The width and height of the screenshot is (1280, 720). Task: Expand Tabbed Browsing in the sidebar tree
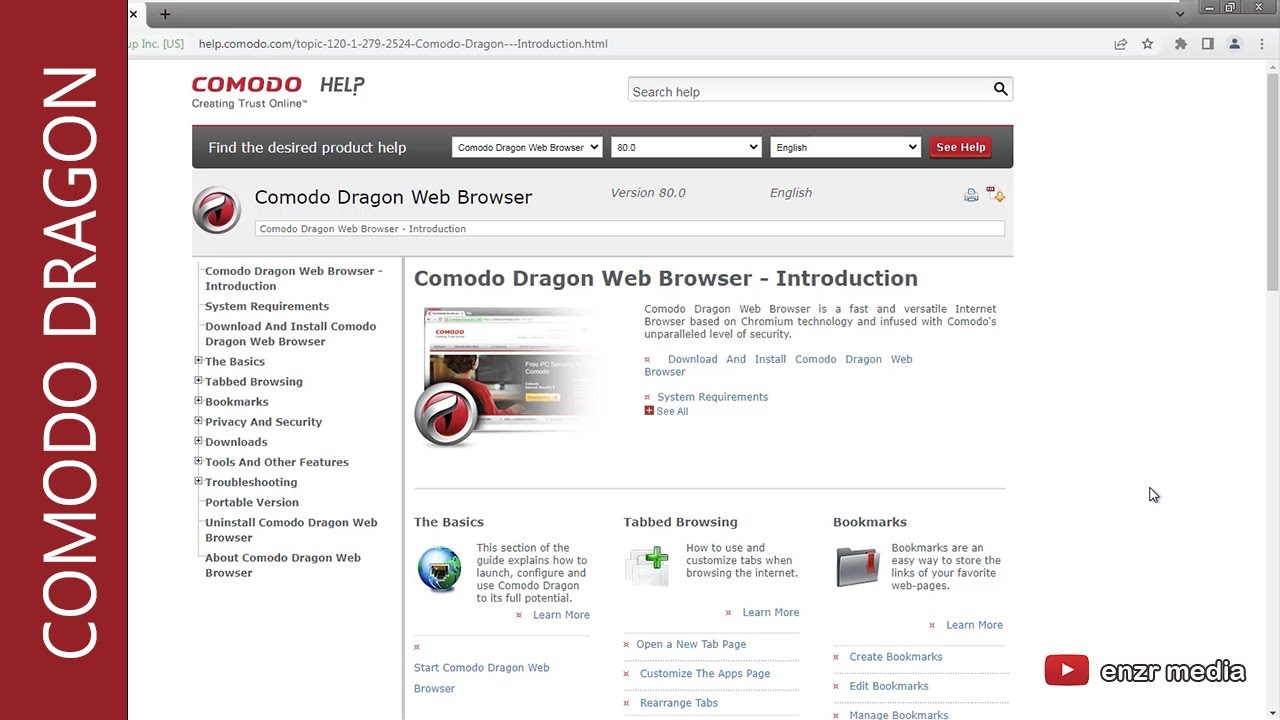pos(198,381)
